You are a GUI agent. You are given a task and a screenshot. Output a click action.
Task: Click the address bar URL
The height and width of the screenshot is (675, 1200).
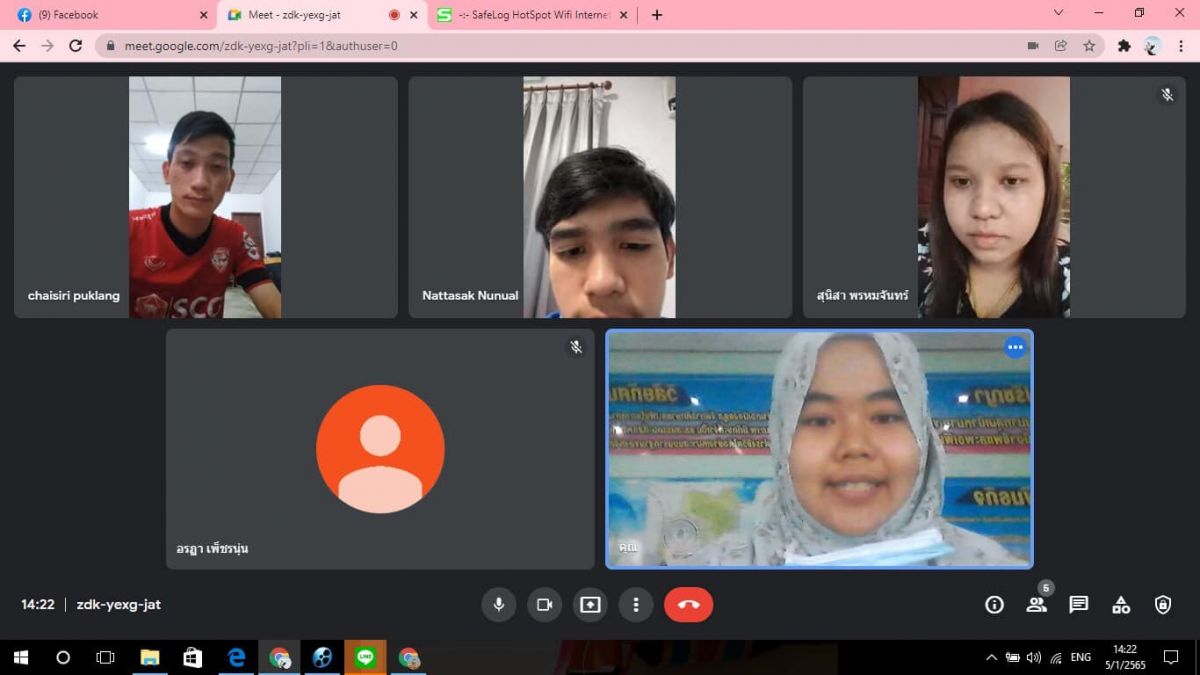pos(400,45)
